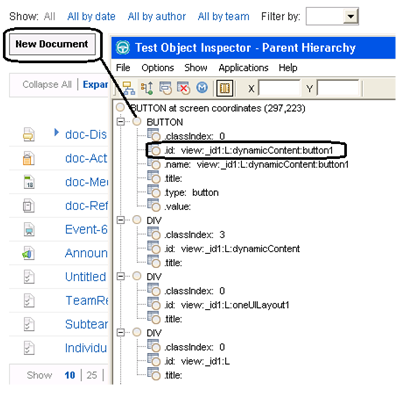This screenshot has width=400, height=400.
Task: Click the event icon beside Event-6
Action: pos(29,229)
